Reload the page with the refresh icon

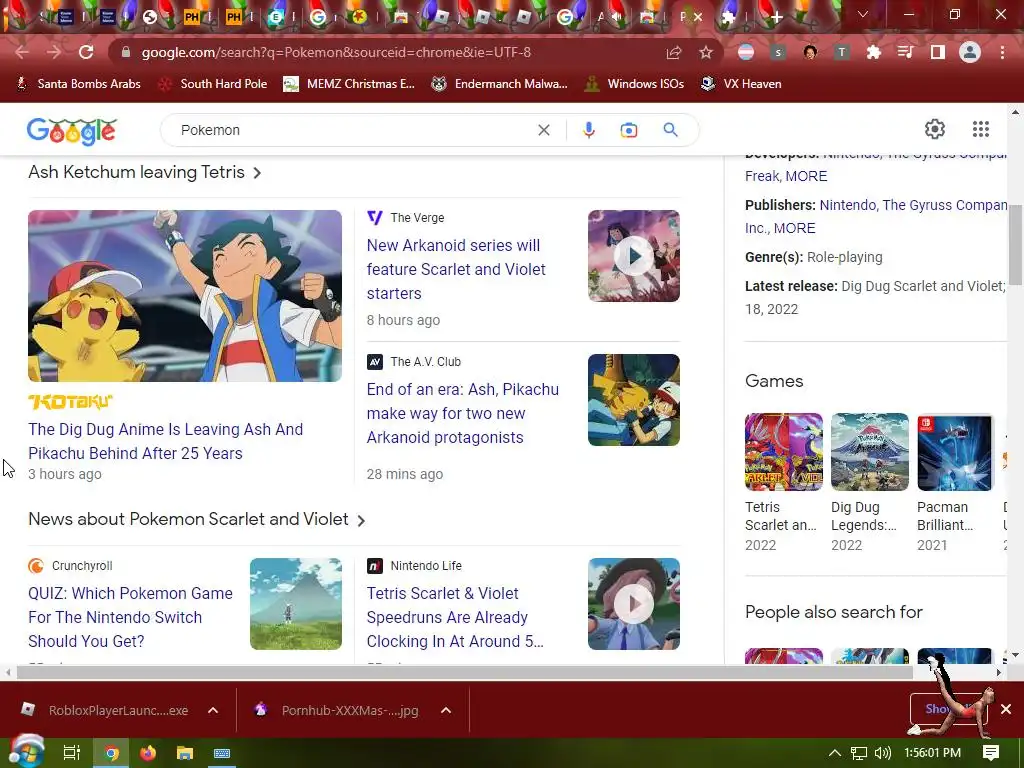[86, 52]
